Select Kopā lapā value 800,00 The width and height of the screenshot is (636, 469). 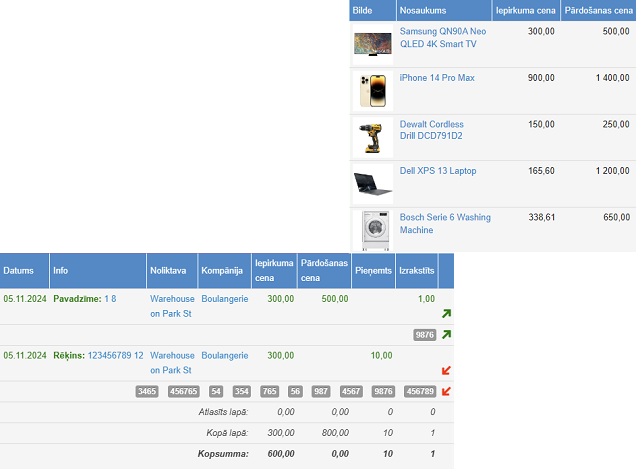pyautogui.click(x=335, y=433)
